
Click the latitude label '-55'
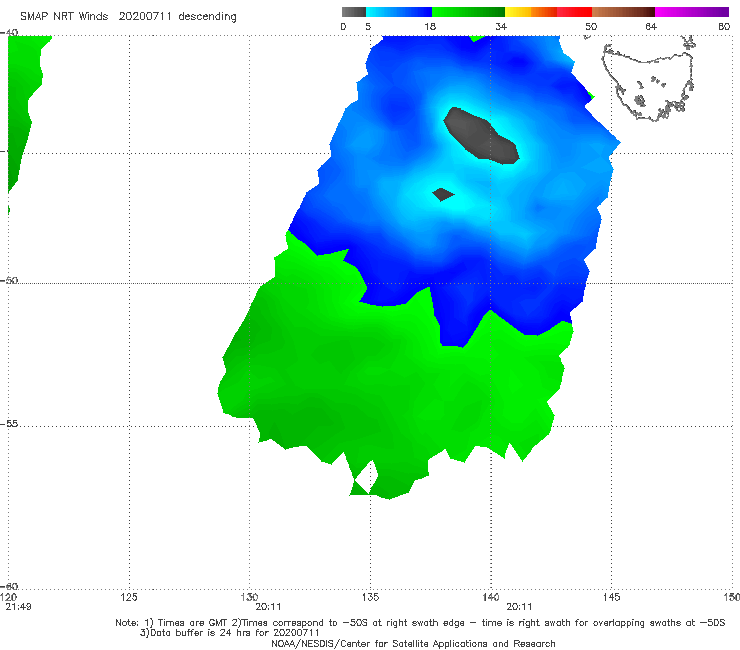[9, 424]
